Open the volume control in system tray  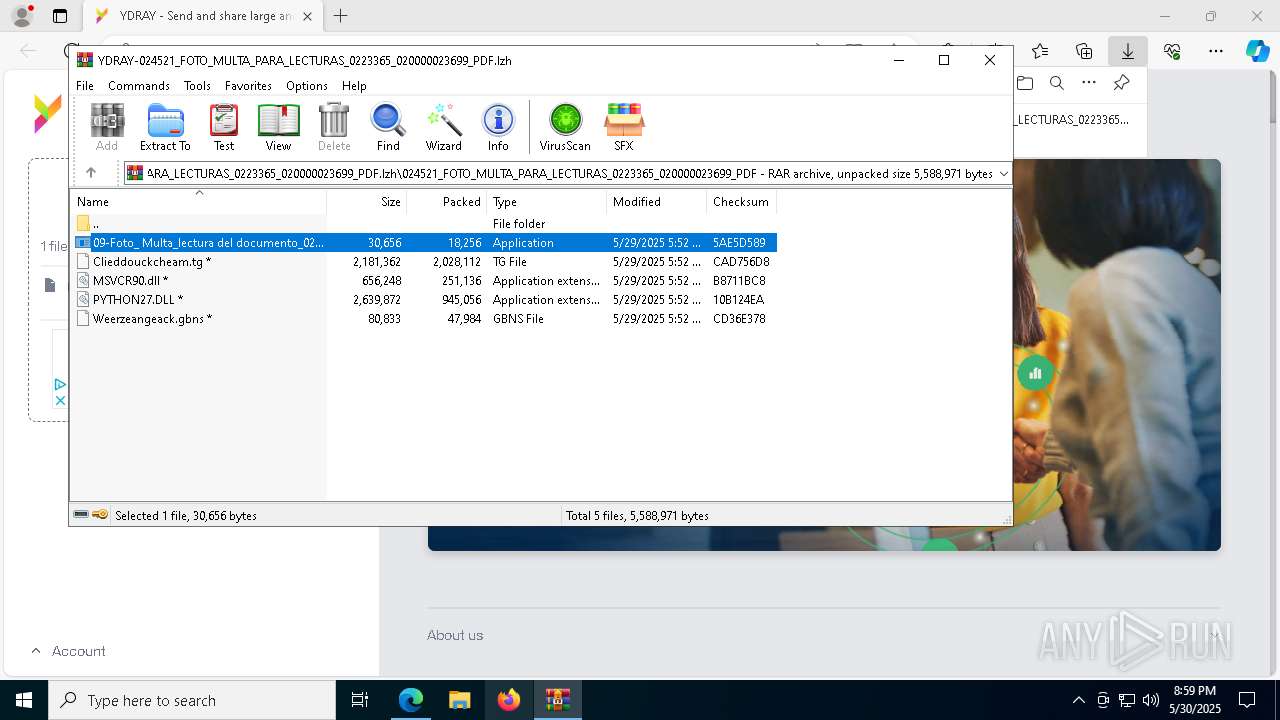tap(1151, 700)
